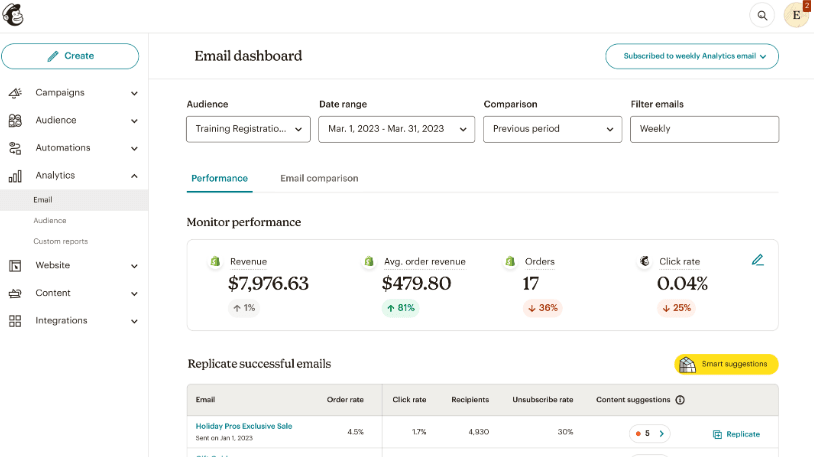The height and width of the screenshot is (457, 814).
Task: Click the Mailchimp Freddie logo
Action: [x=12, y=14]
